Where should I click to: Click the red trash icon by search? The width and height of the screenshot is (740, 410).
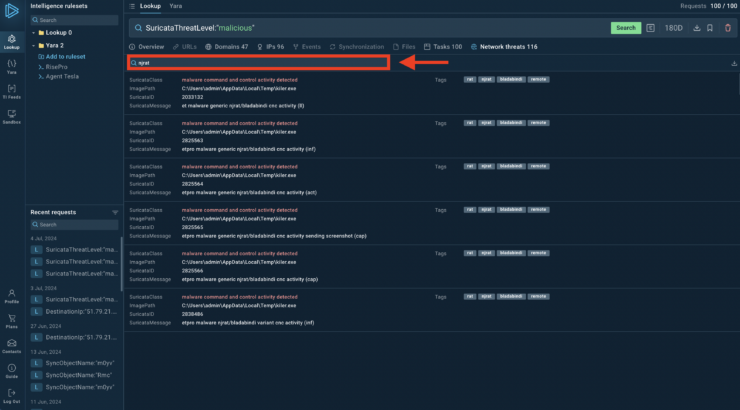click(726, 28)
